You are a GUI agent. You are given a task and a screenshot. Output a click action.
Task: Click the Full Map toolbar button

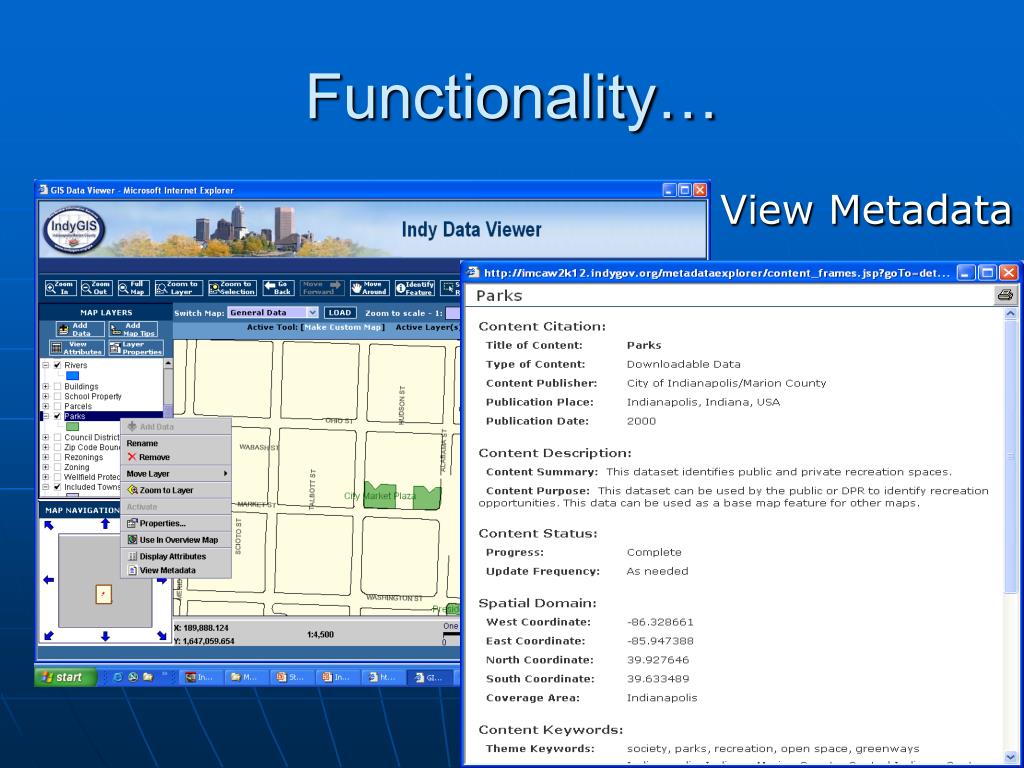[133, 288]
